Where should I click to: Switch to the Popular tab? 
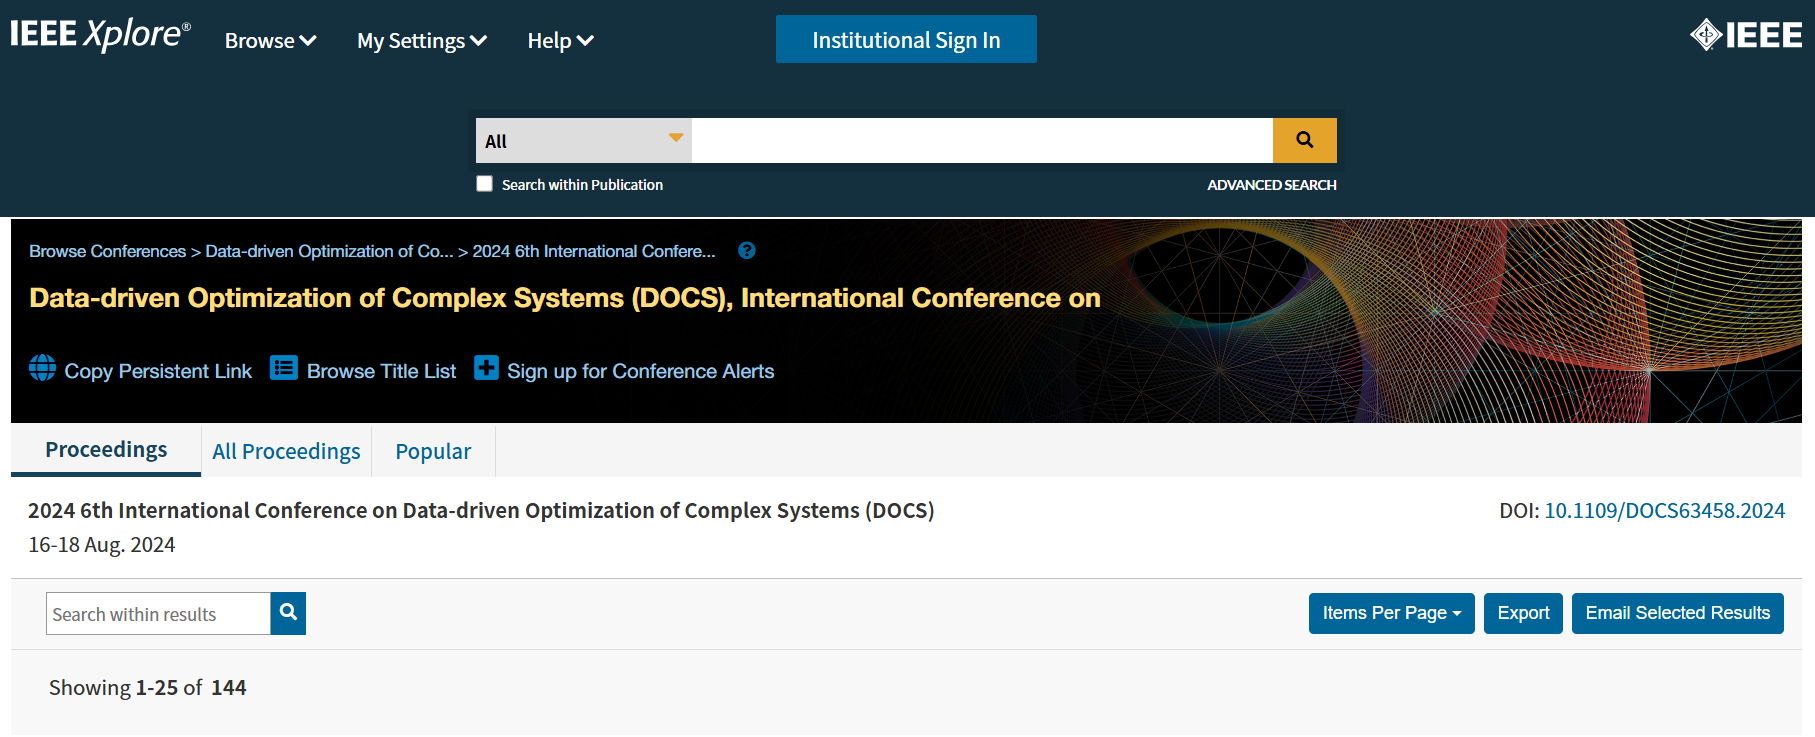coord(433,452)
